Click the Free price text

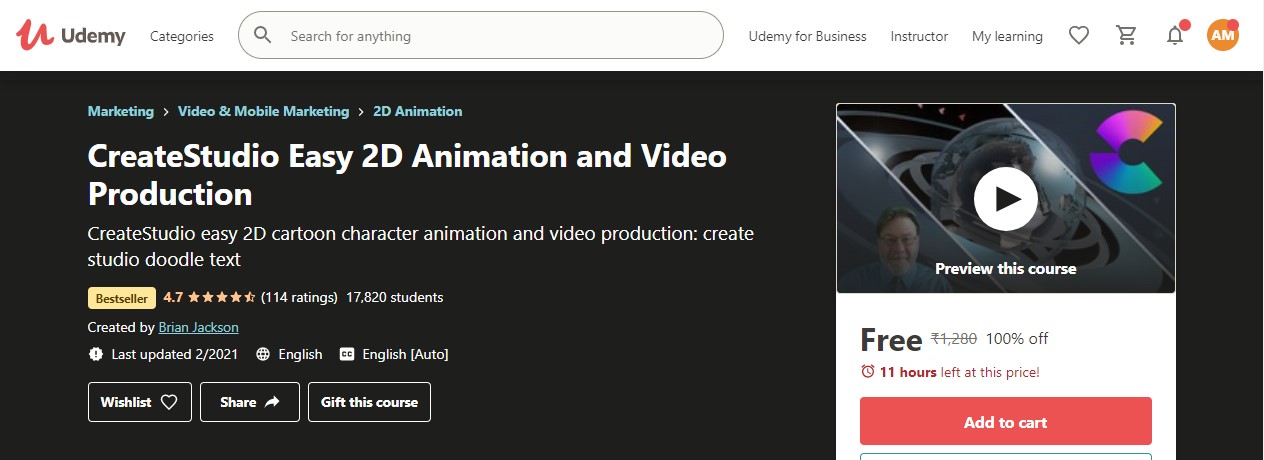tap(890, 340)
